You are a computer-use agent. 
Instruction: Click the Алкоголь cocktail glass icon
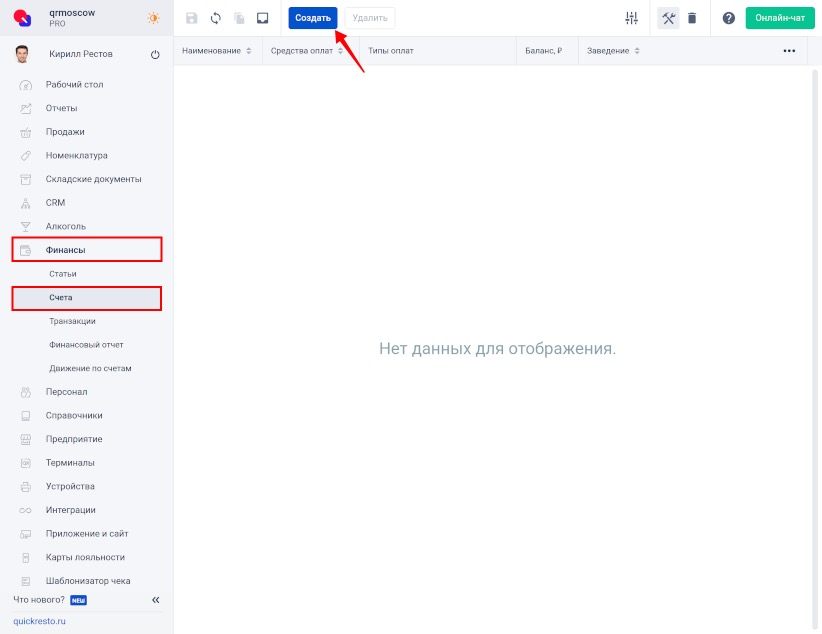point(25,227)
